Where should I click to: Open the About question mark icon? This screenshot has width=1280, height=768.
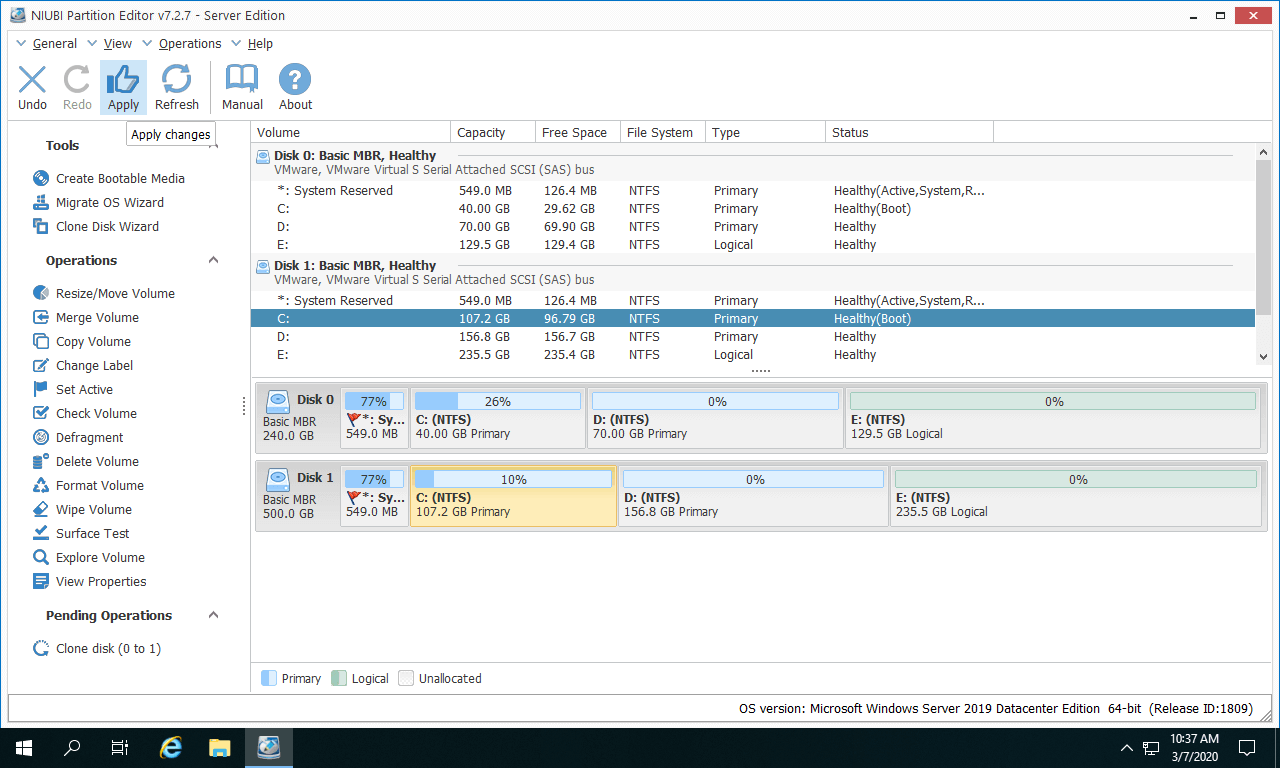295,80
